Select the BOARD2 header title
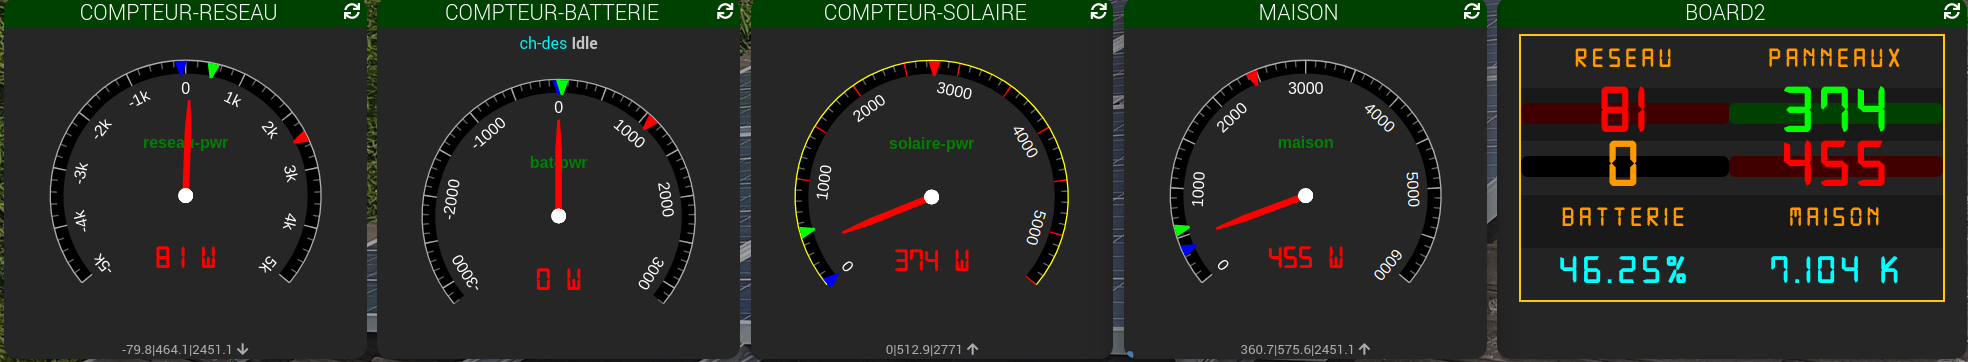 coord(1725,12)
